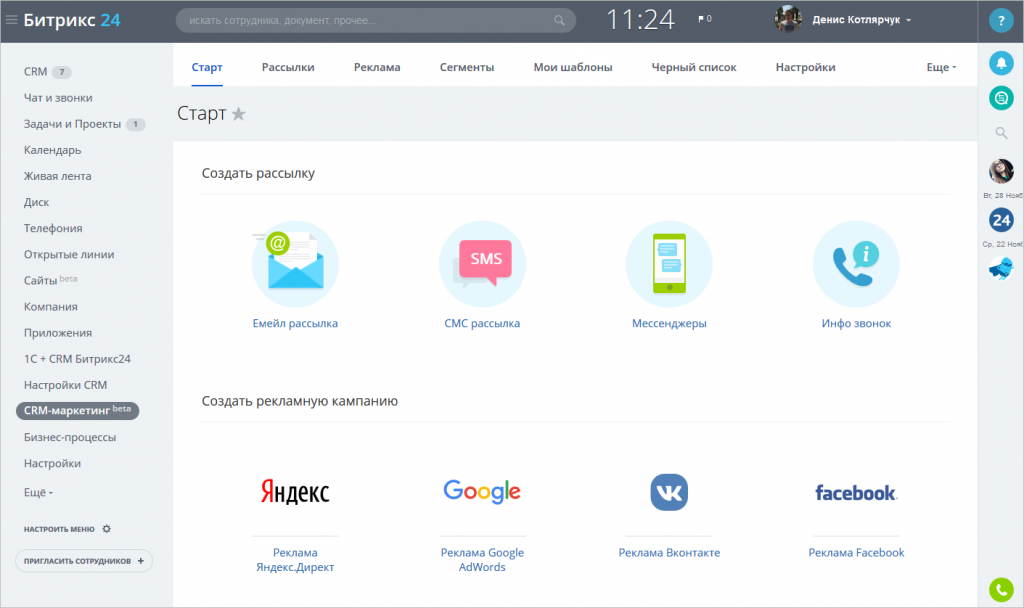Click Реклама Вконтакте link

click(669, 552)
